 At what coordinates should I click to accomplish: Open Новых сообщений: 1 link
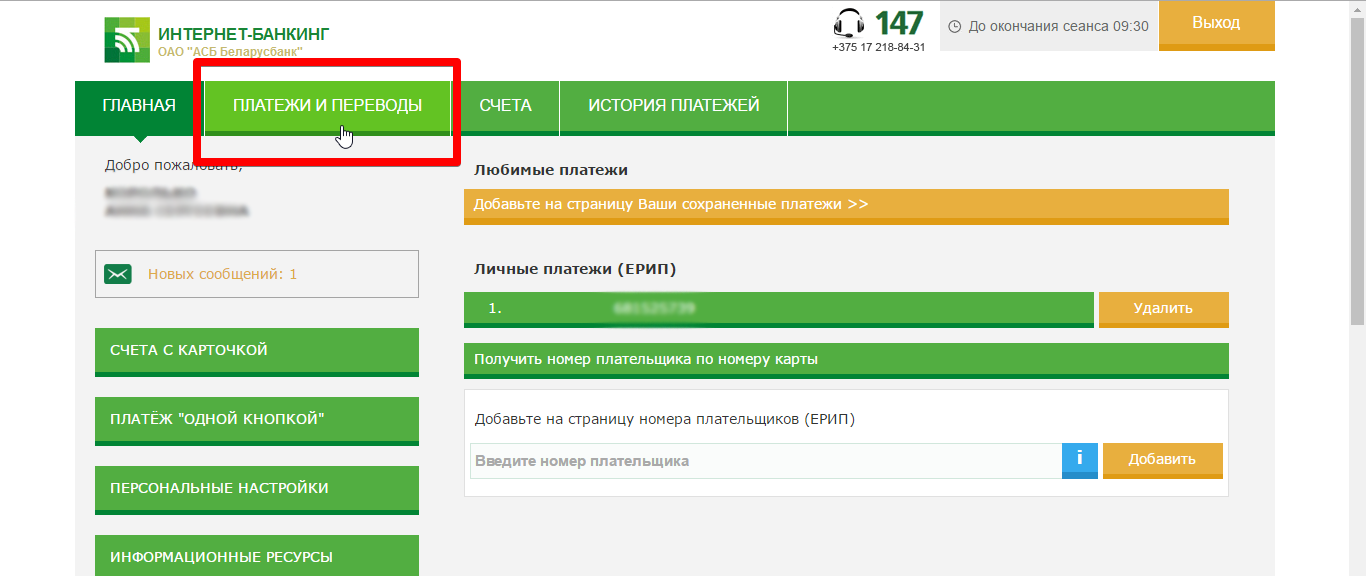(222, 274)
